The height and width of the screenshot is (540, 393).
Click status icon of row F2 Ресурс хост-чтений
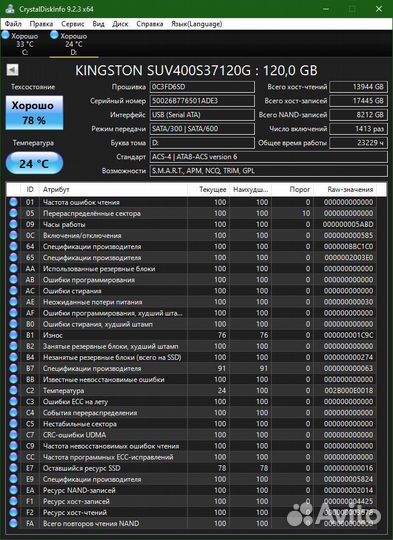click(13, 512)
